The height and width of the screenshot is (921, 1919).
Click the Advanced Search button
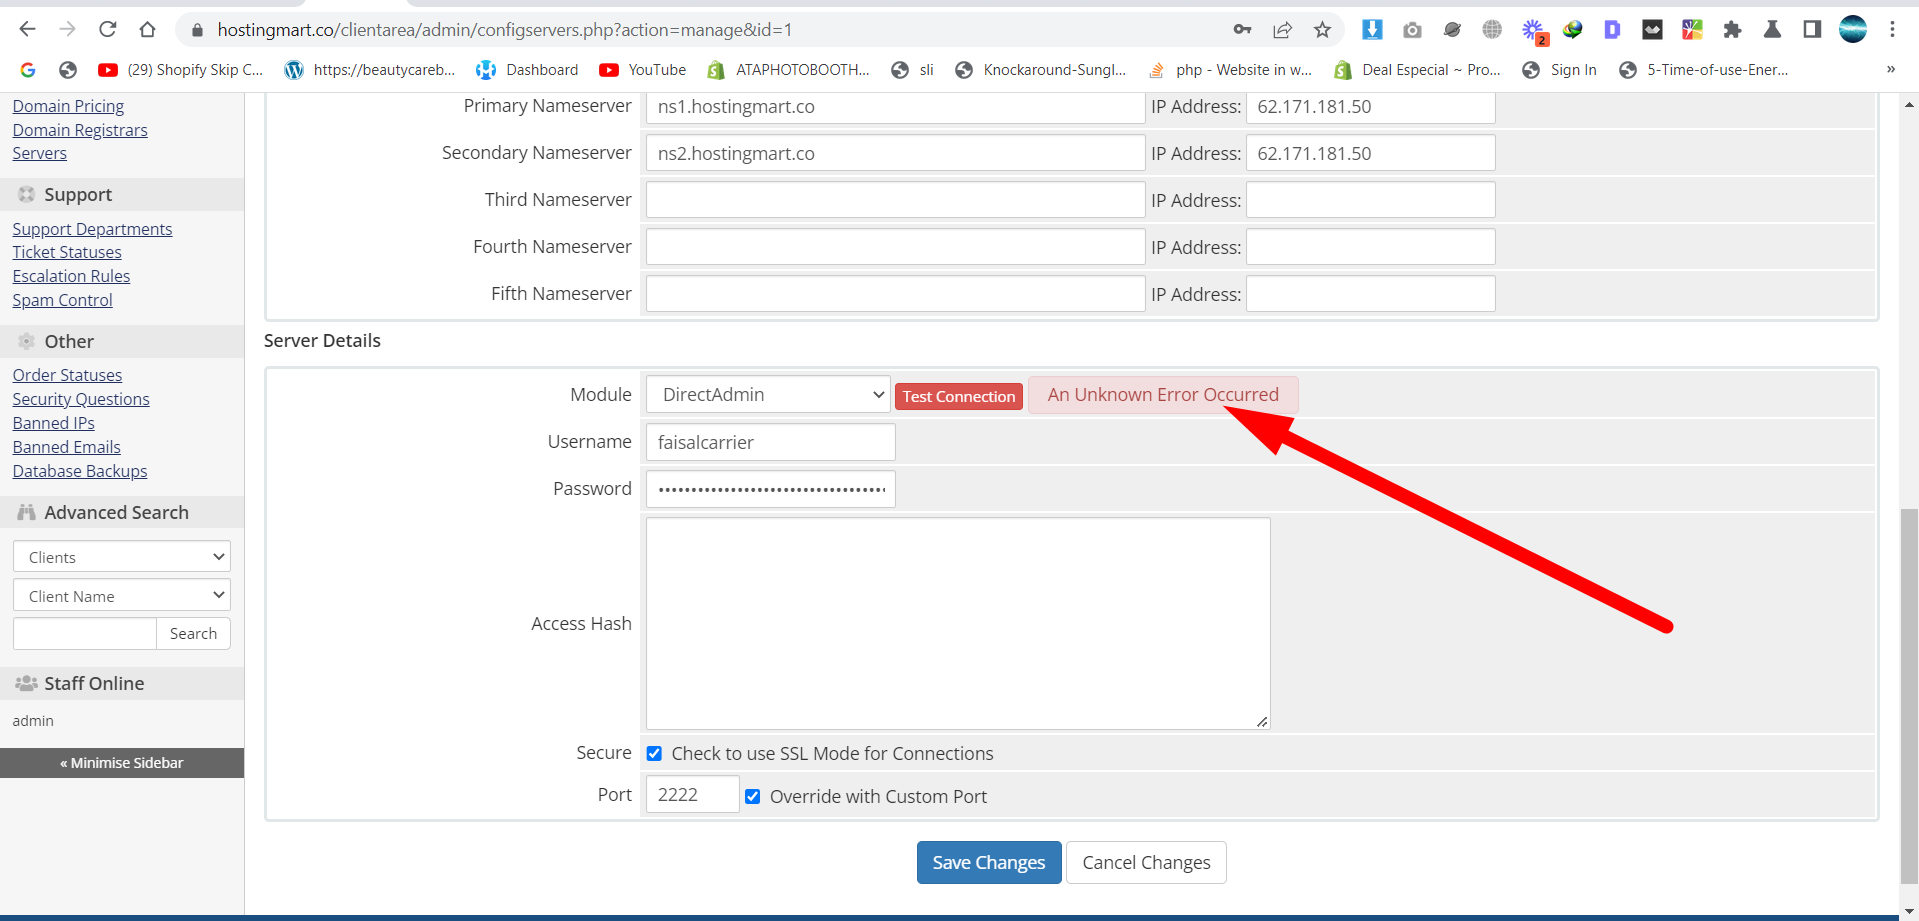tap(193, 634)
